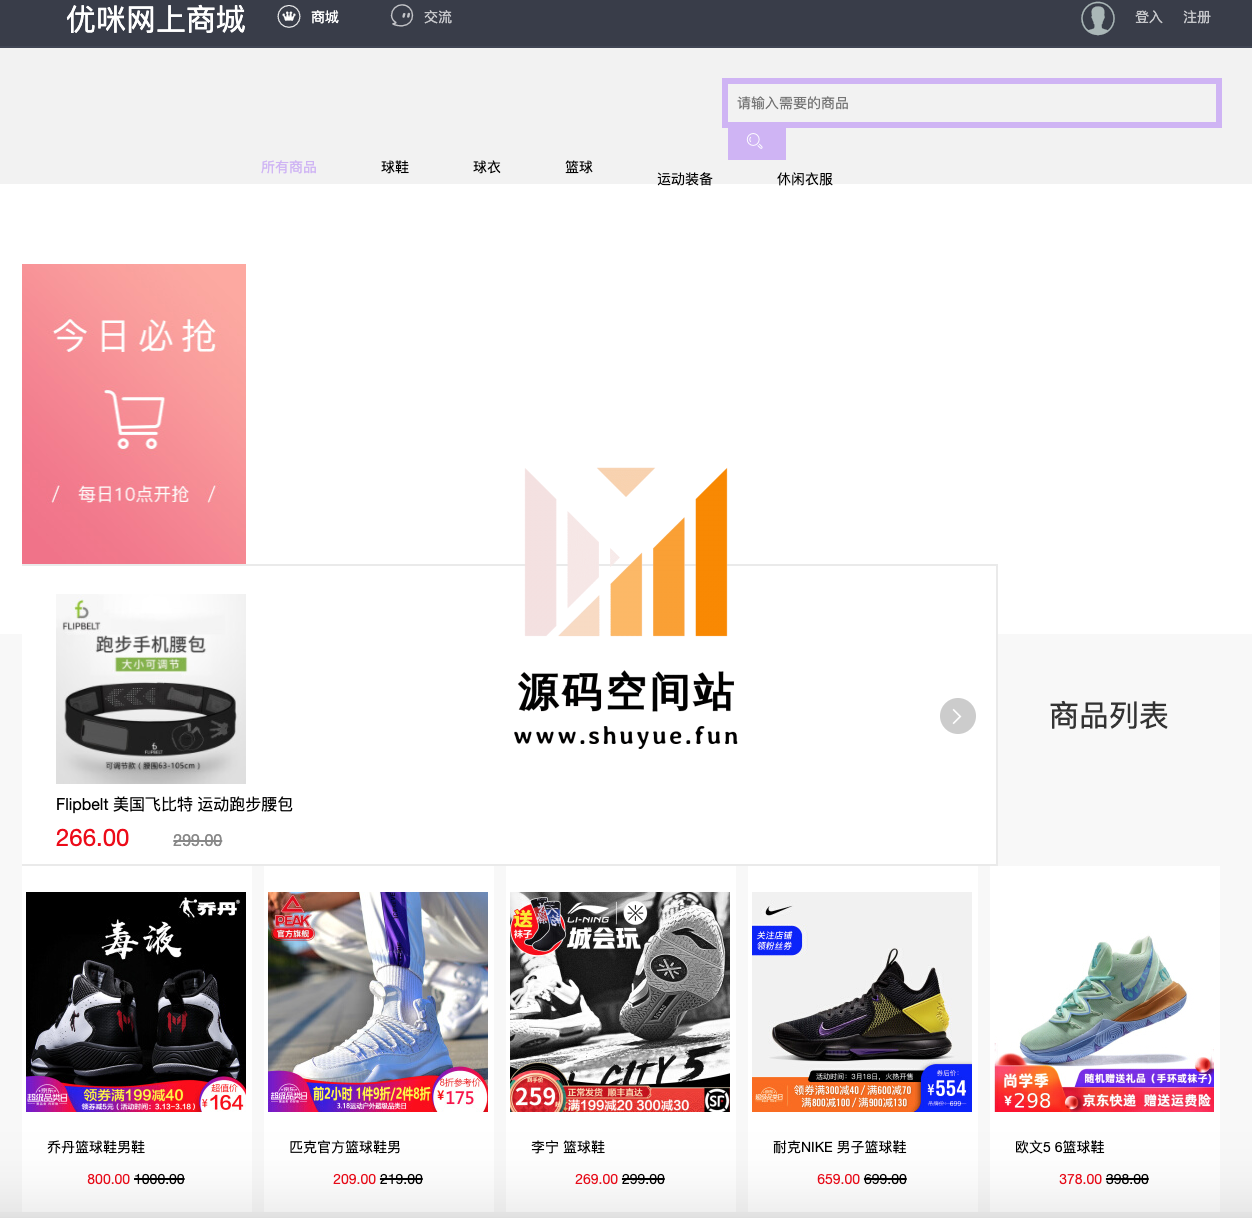Click the 注册 register link
1252x1218 pixels.
(x=1197, y=17)
